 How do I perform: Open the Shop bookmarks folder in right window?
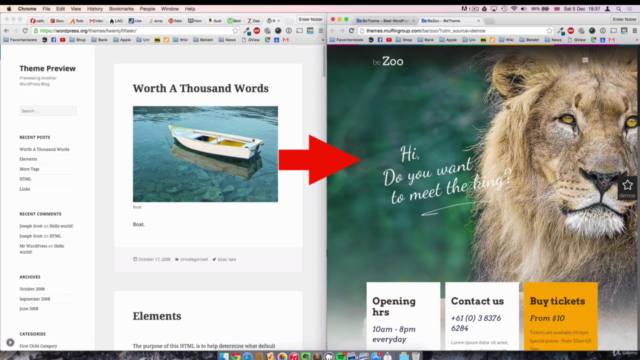click(404, 40)
